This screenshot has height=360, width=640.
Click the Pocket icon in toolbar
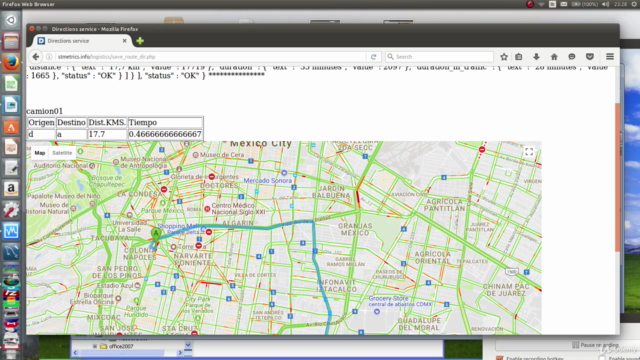point(590,57)
